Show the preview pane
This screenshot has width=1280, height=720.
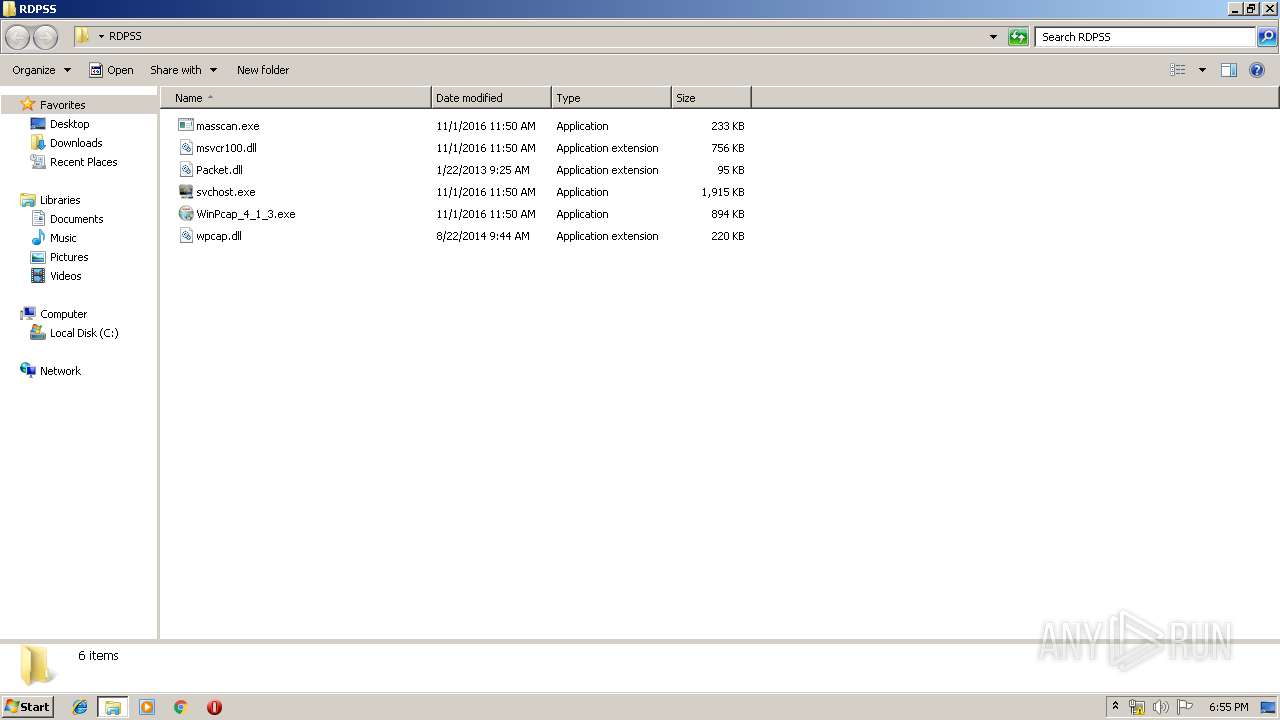[x=1229, y=70]
